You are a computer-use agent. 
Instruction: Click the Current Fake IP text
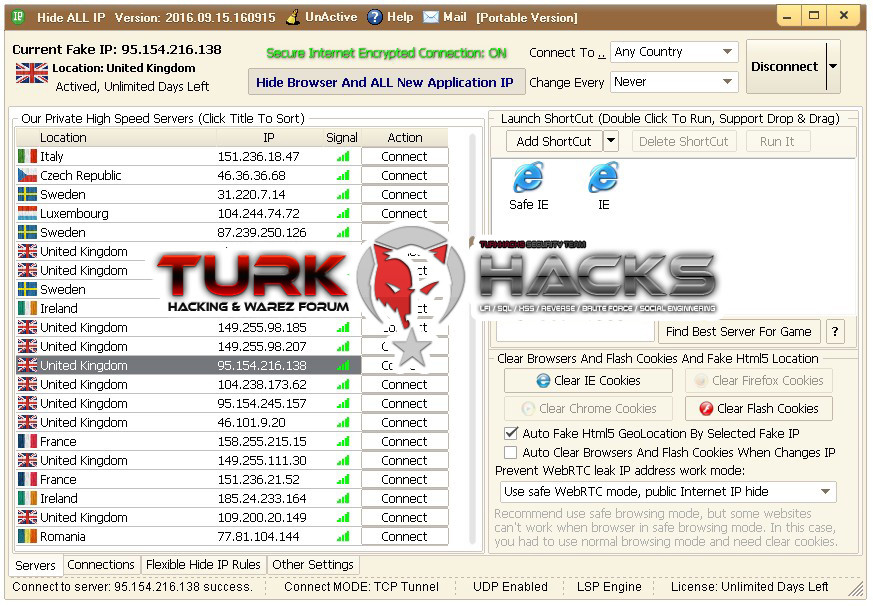pyautogui.click(x=117, y=50)
